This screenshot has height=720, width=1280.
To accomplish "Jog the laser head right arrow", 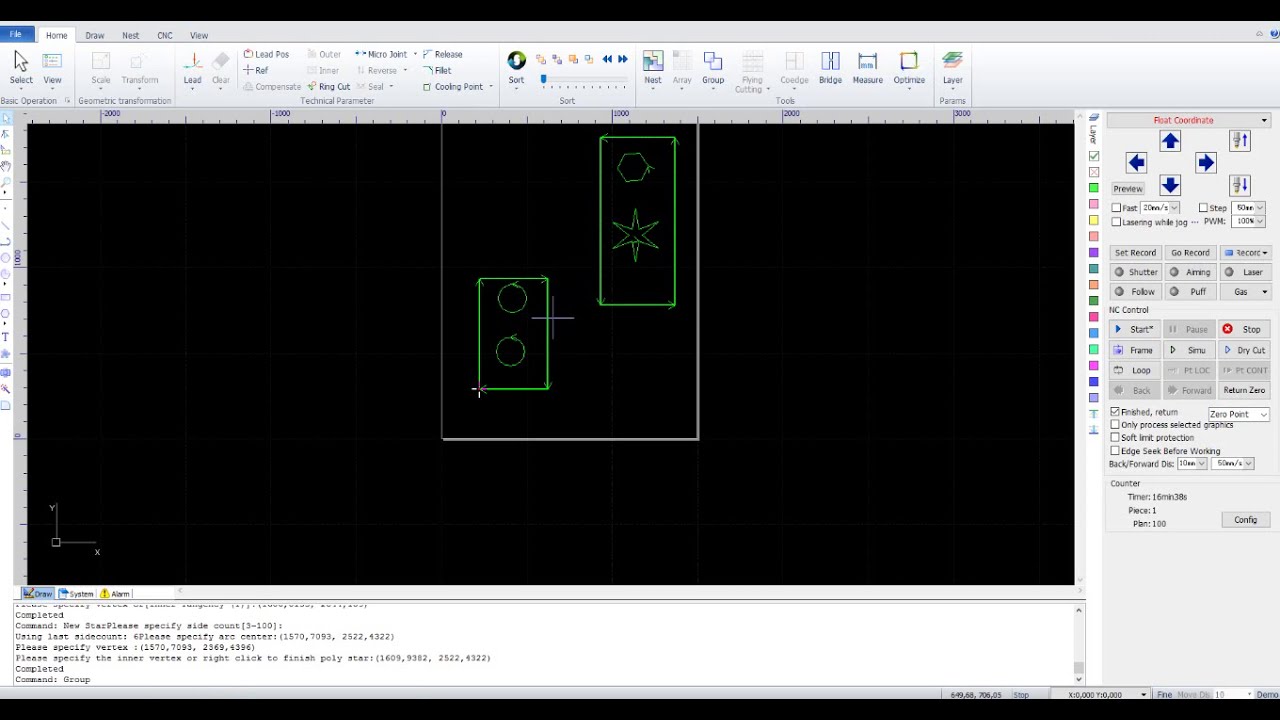I will coord(1205,162).
